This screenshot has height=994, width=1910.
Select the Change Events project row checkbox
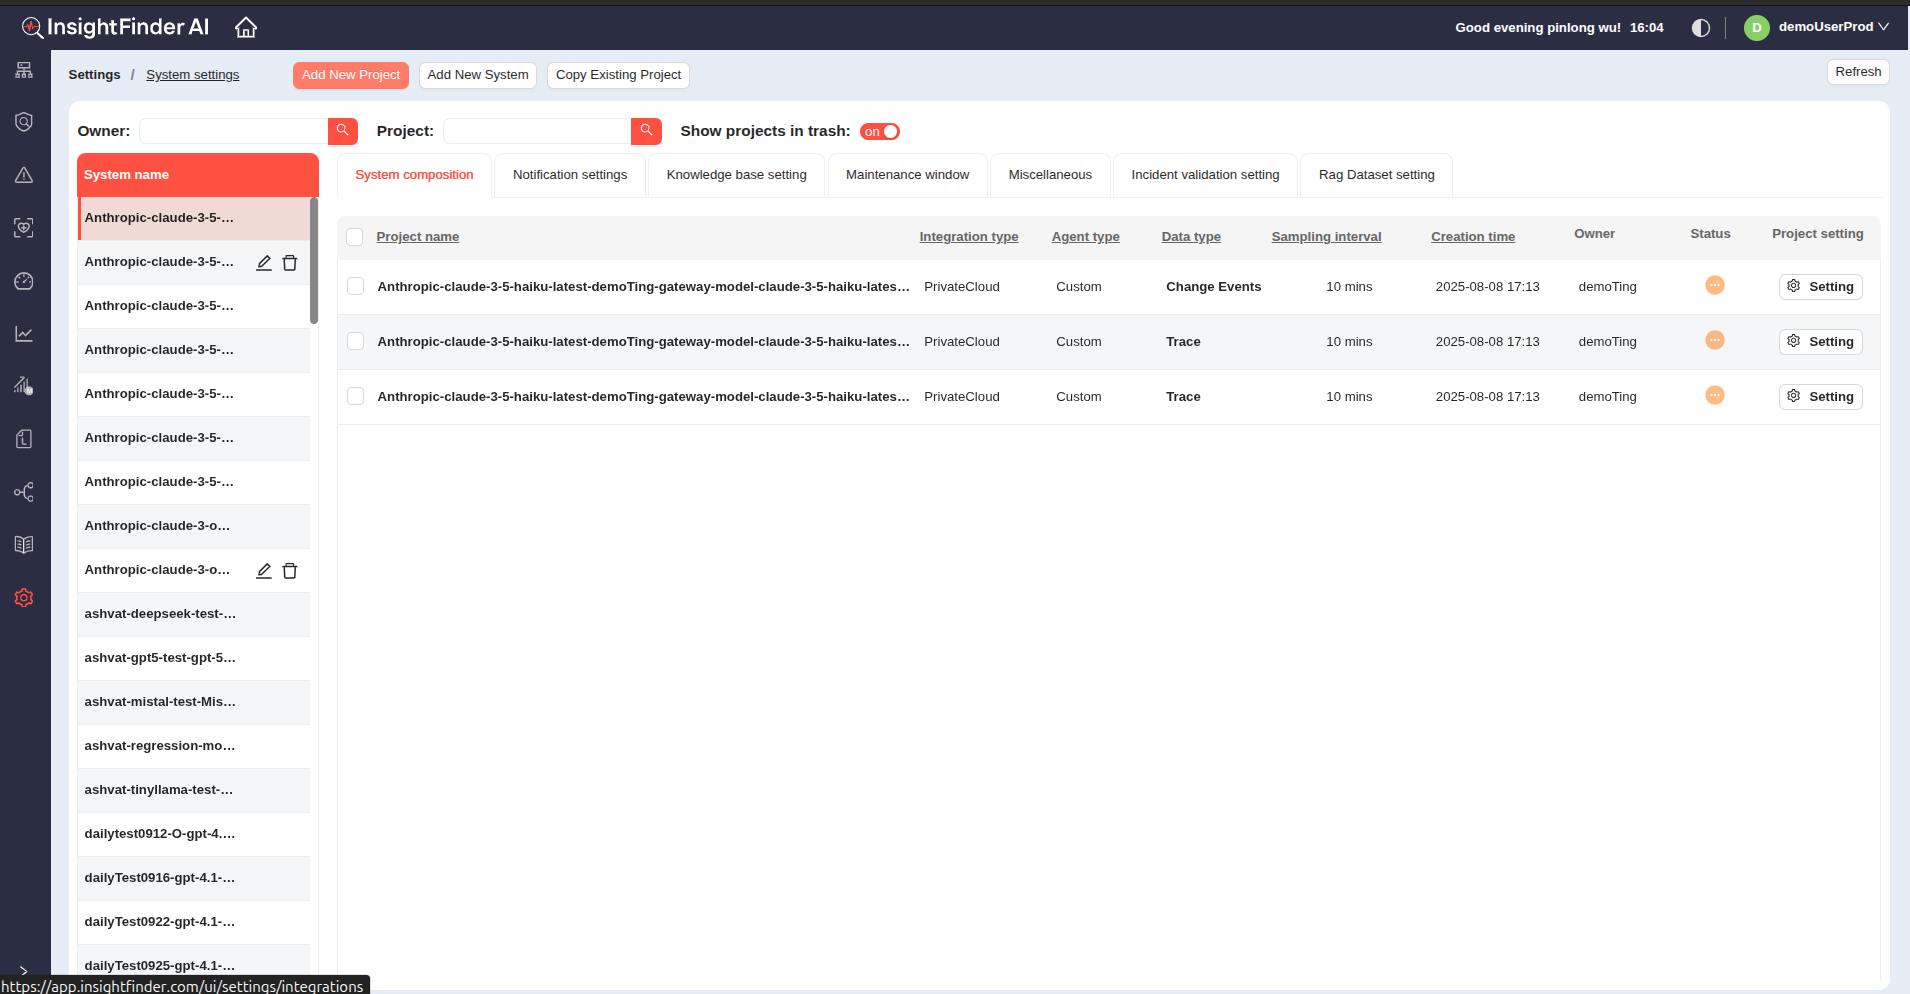click(355, 287)
